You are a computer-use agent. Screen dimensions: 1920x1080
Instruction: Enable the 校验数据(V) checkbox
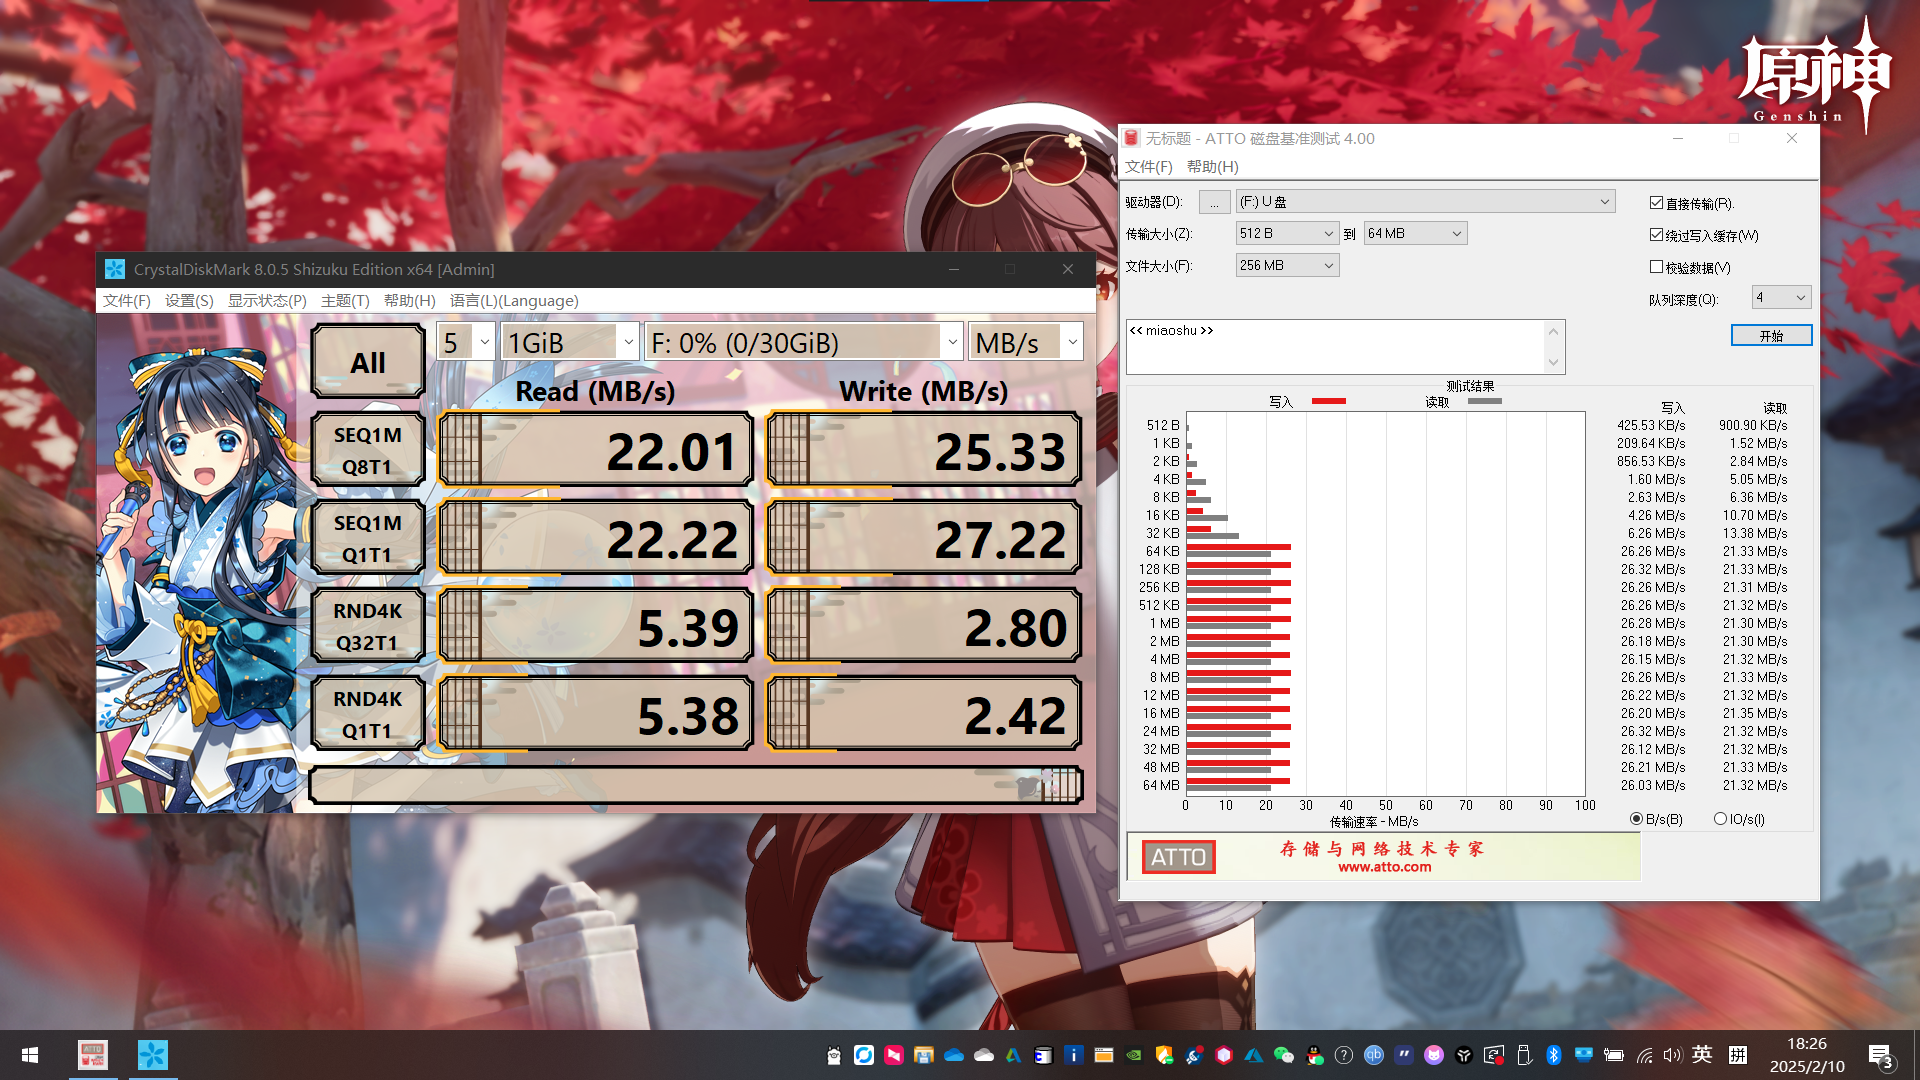coord(1656,267)
